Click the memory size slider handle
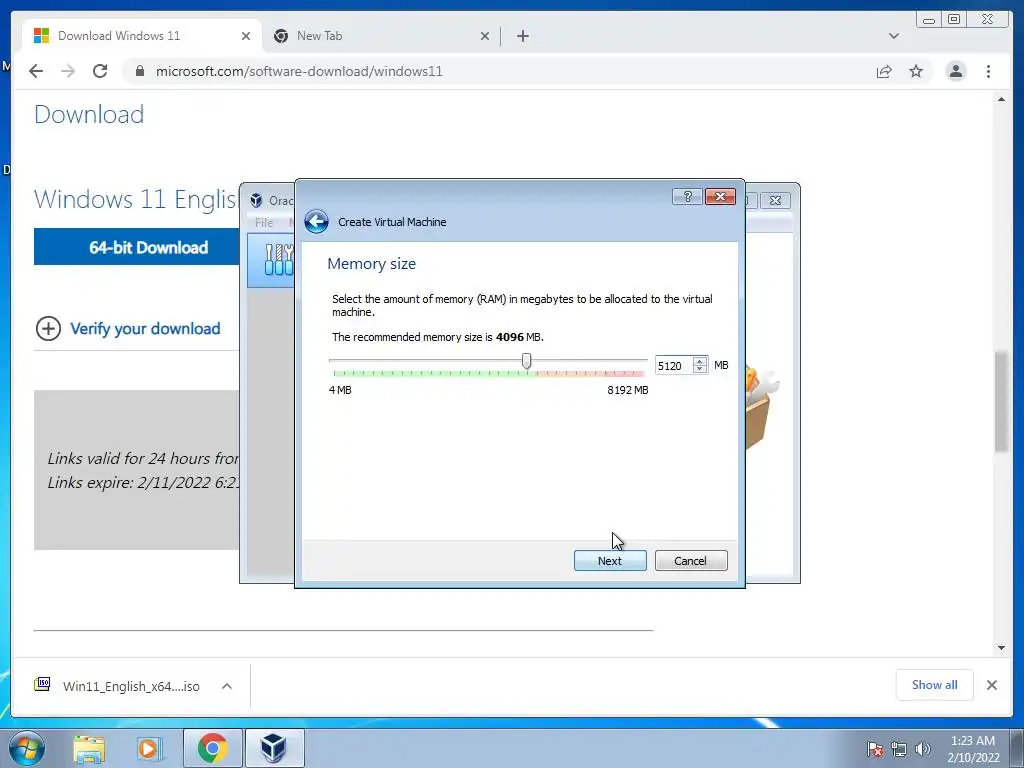This screenshot has width=1024, height=768. pyautogui.click(x=526, y=361)
